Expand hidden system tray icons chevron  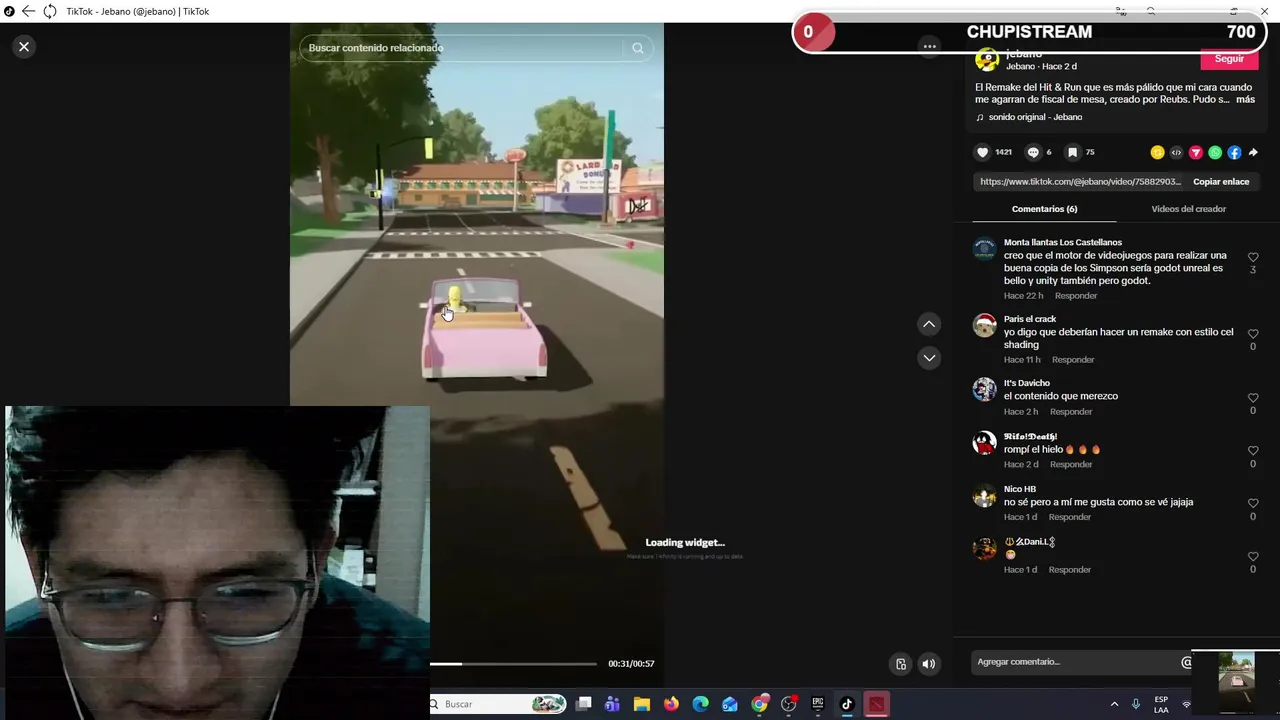point(1114,704)
